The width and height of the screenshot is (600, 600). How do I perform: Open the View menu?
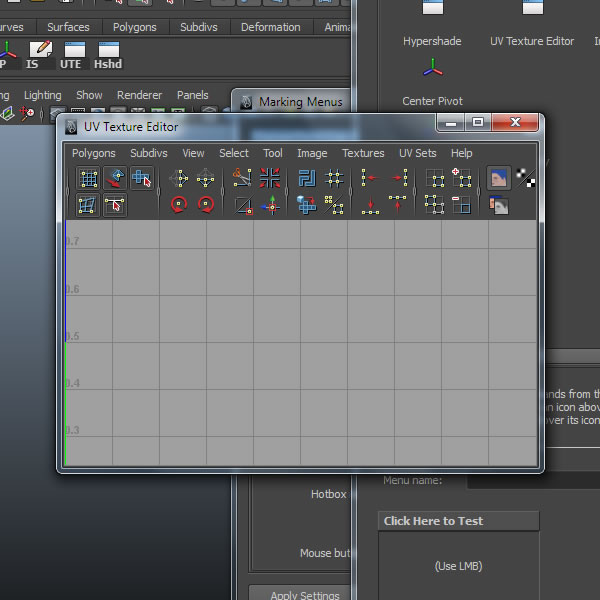193,153
